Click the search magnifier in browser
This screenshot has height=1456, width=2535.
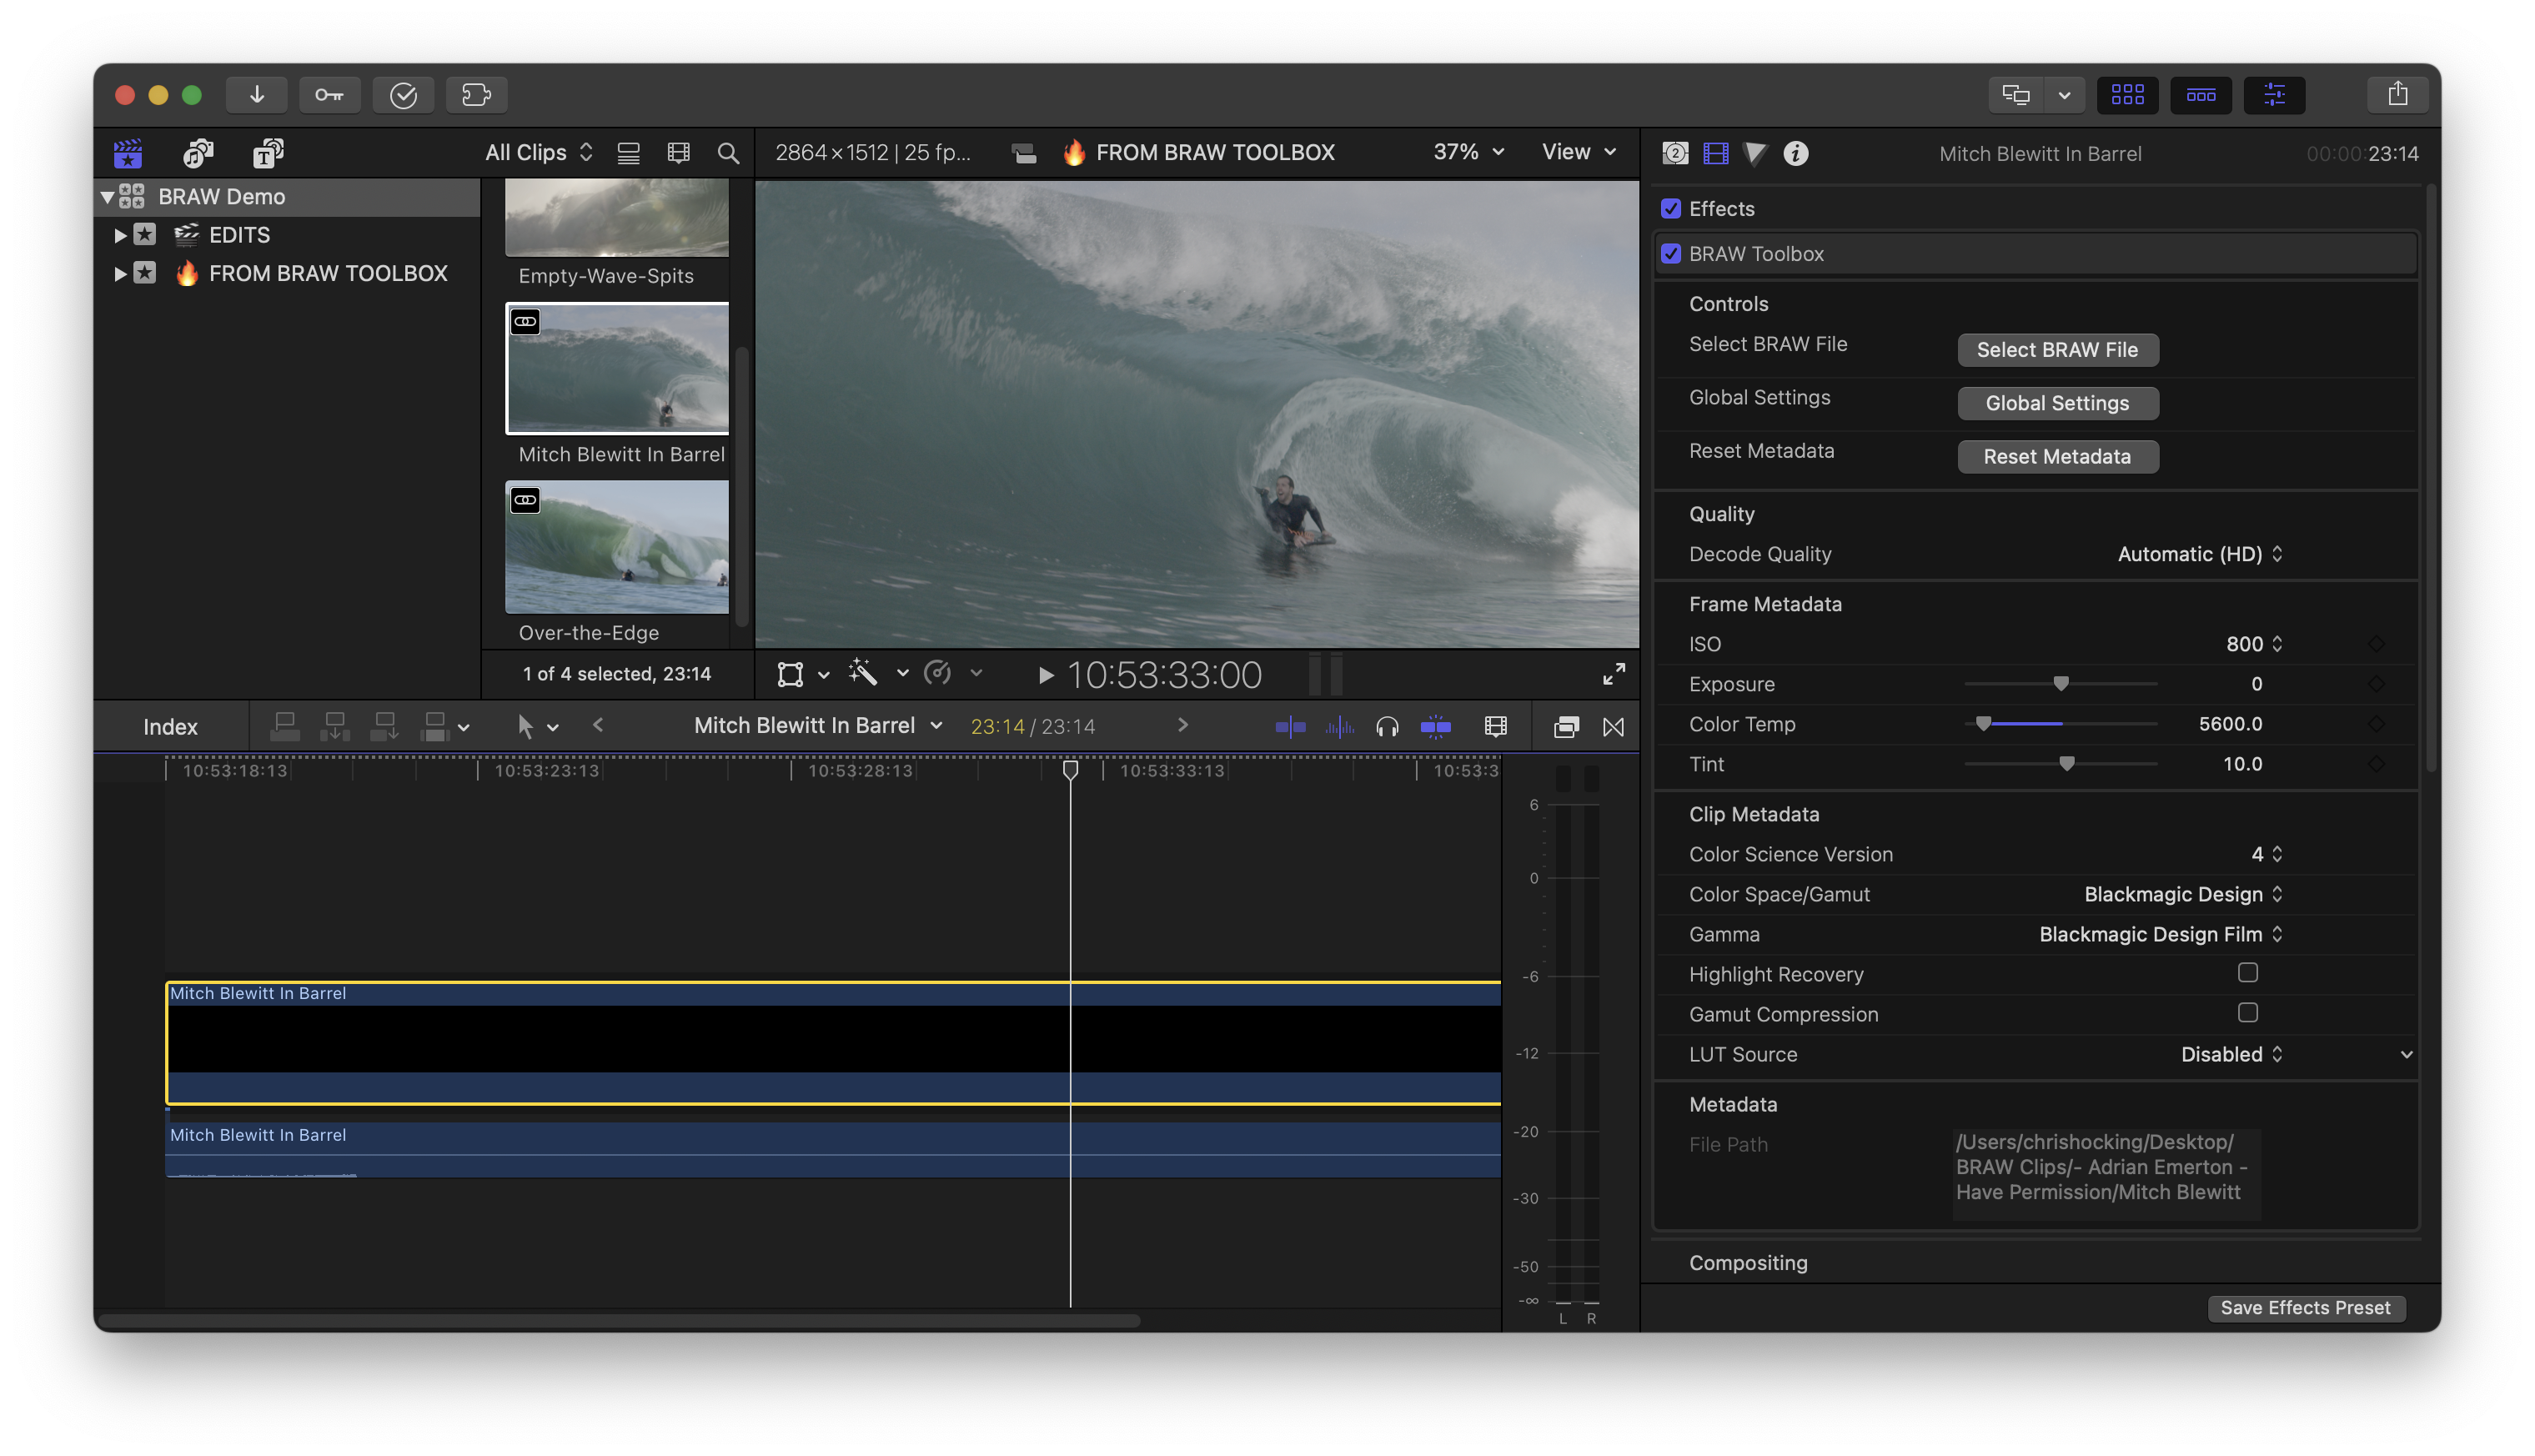(728, 153)
